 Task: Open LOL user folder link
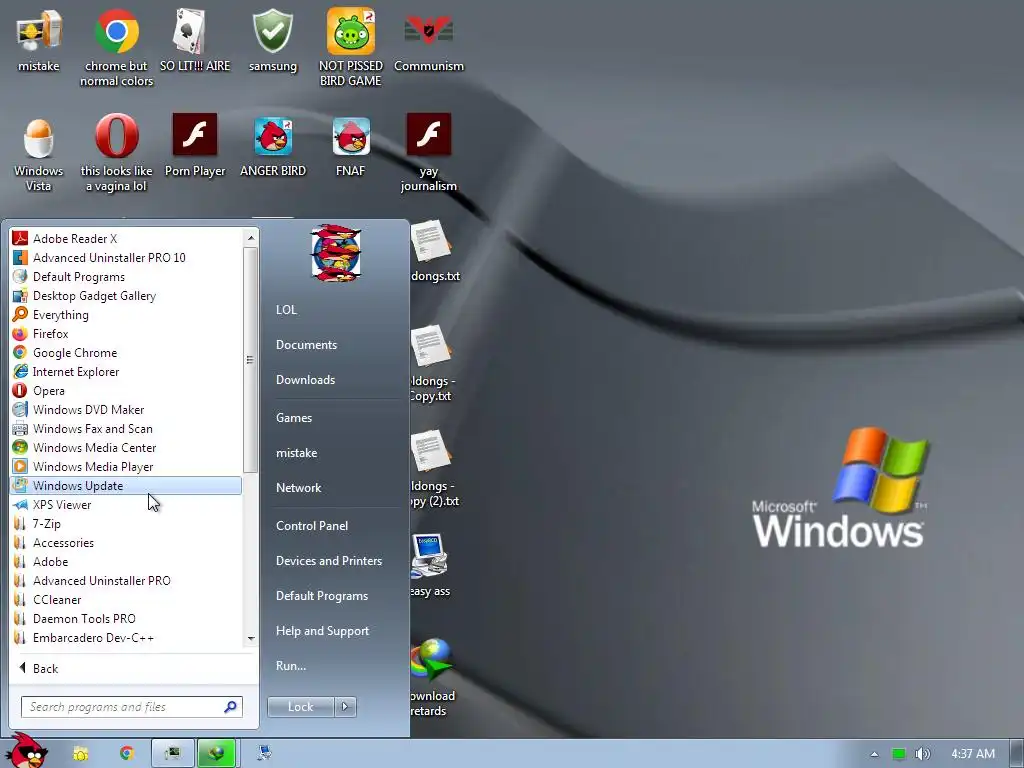[x=336, y=310]
